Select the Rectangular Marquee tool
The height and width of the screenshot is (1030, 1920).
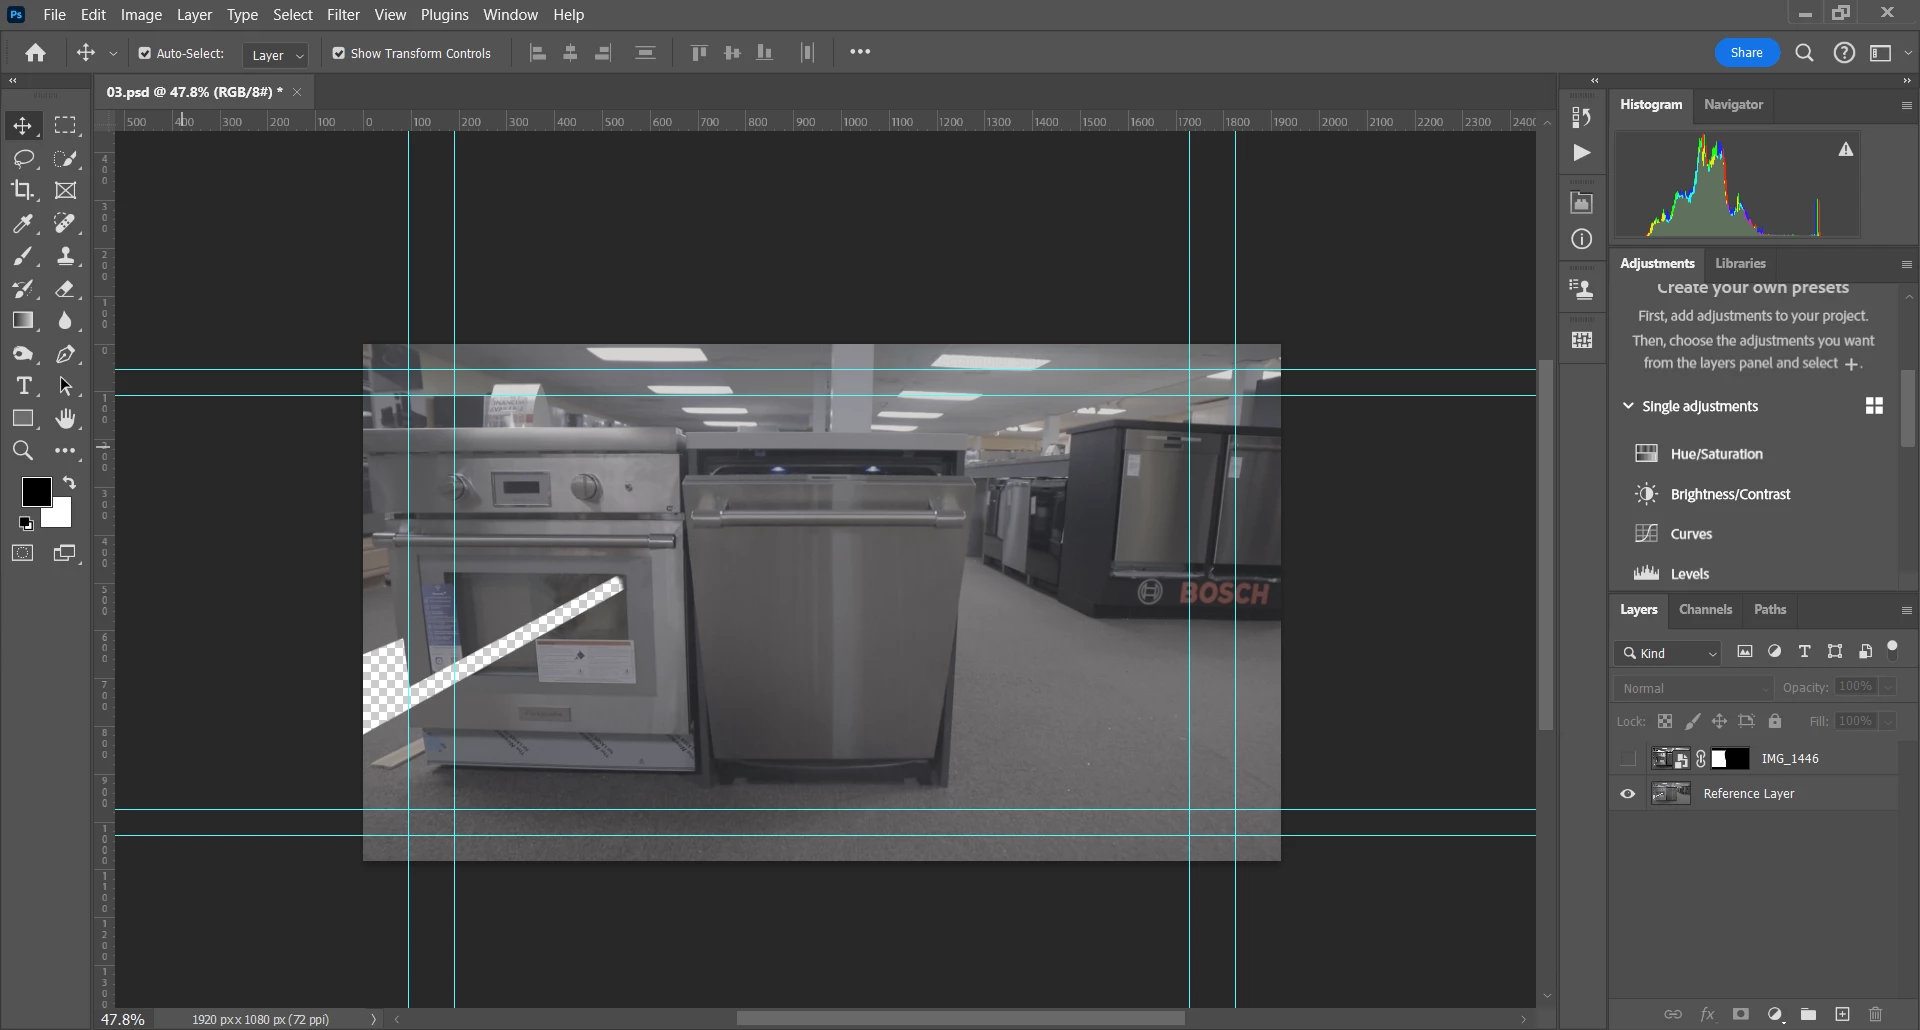pos(66,126)
